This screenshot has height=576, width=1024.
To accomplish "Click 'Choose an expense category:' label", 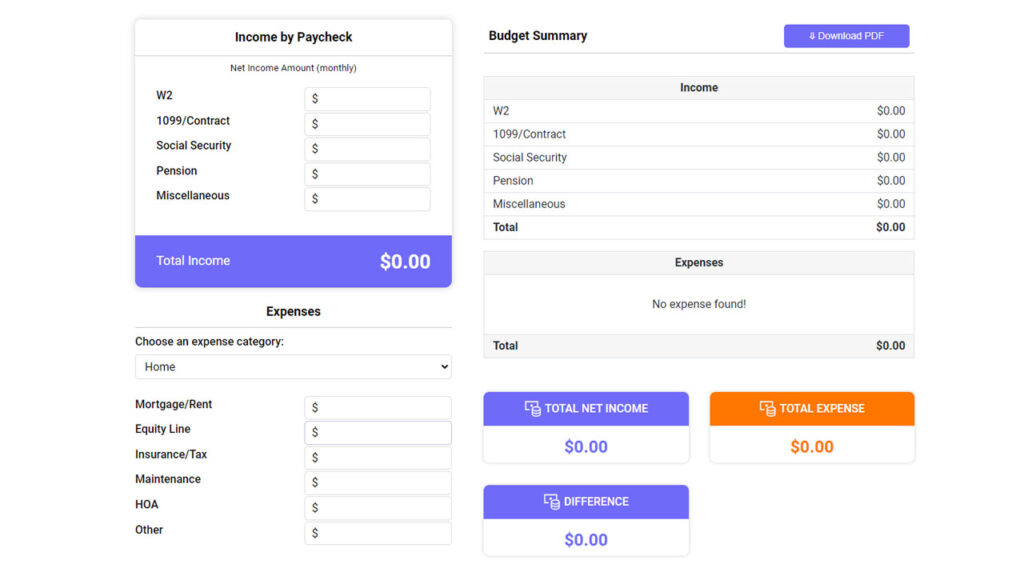I will point(209,342).
